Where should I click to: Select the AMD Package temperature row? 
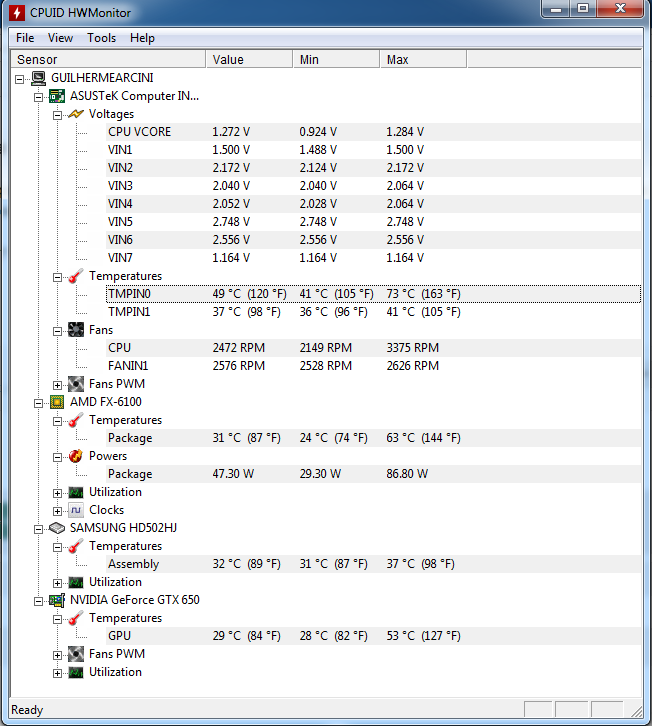373,438
